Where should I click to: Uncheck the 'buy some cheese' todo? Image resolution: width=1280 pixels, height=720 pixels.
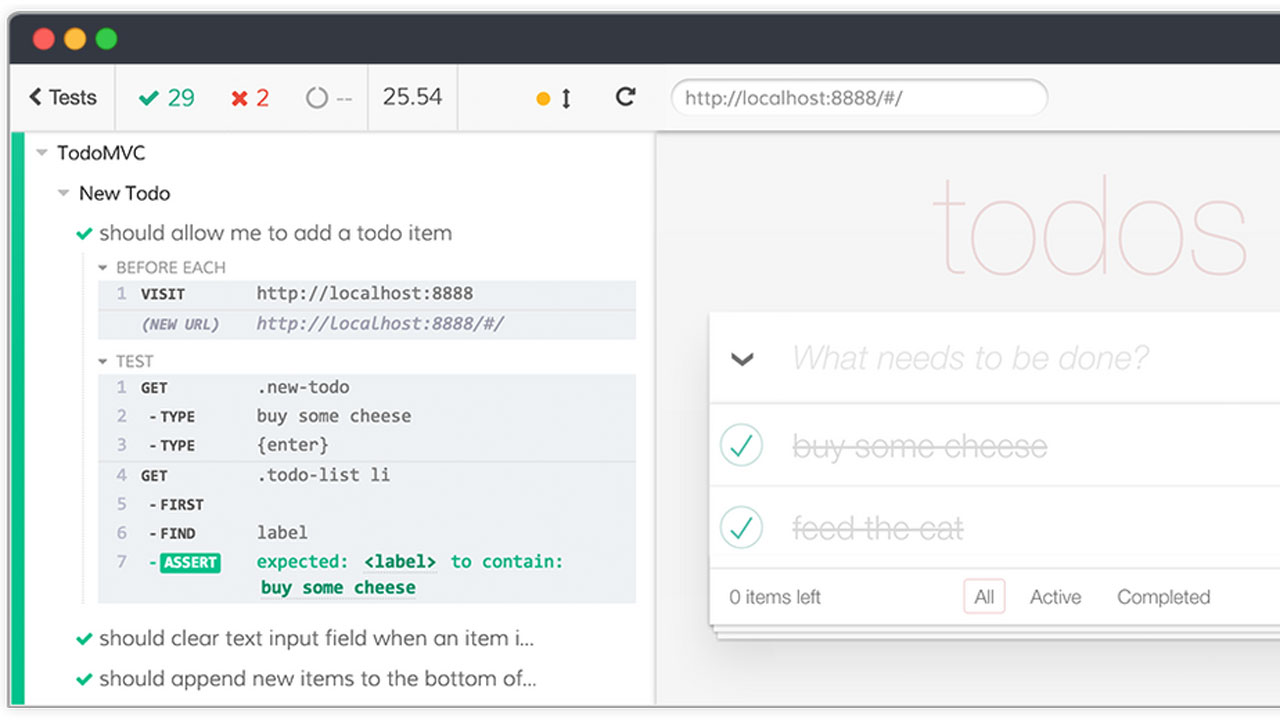click(741, 446)
